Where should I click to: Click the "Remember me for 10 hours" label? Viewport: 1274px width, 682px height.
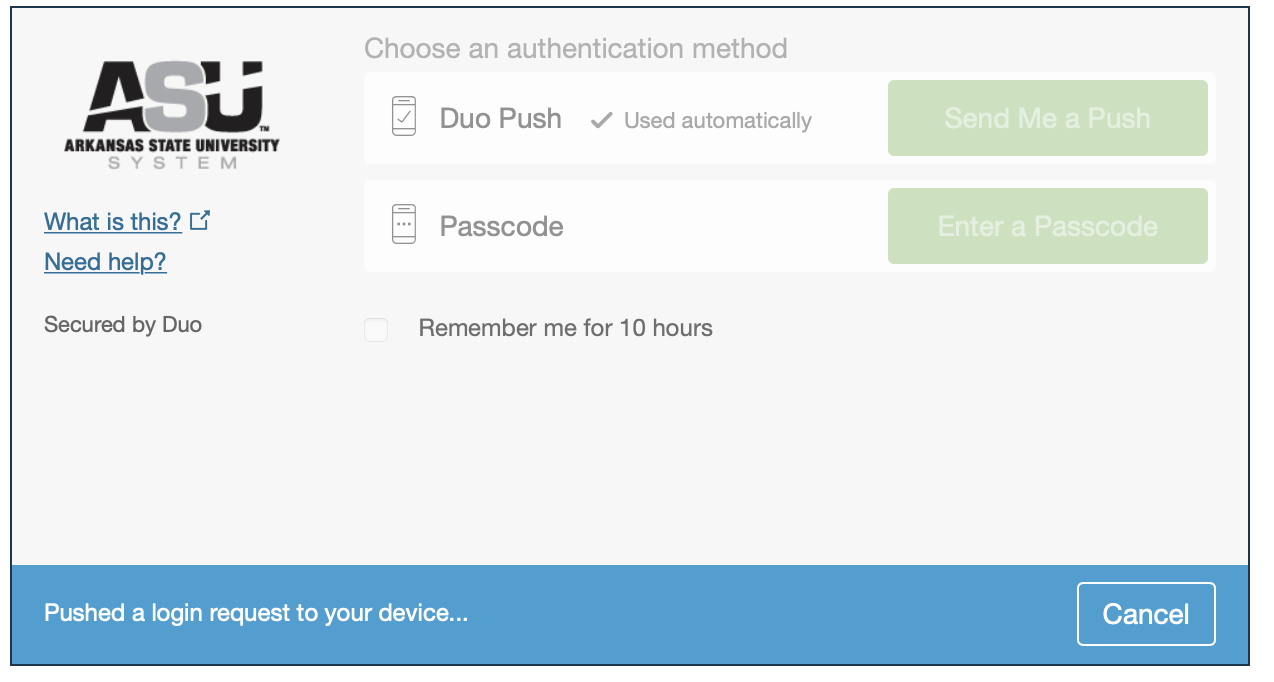[565, 328]
